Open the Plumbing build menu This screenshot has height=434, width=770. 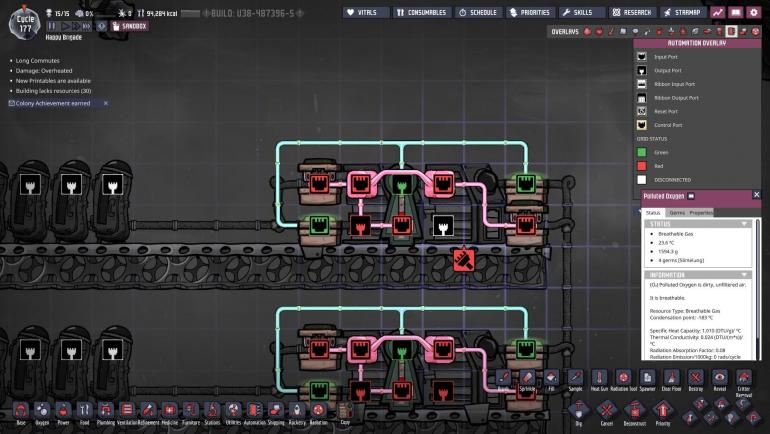click(107, 410)
